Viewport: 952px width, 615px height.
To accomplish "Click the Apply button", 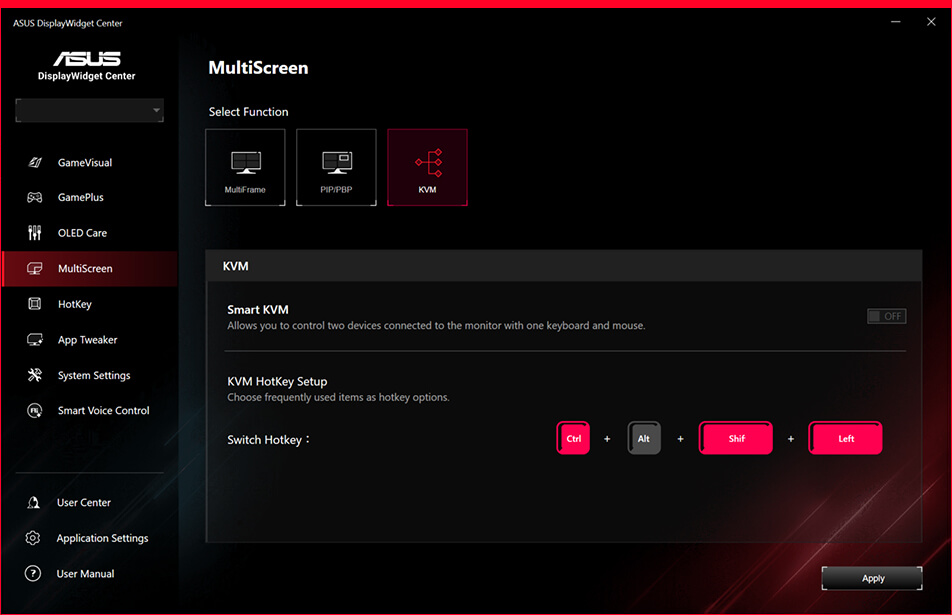I will (872, 578).
